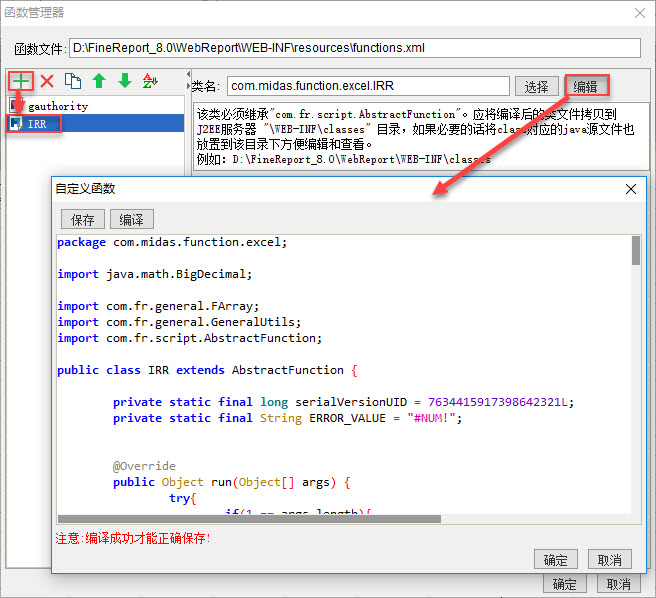Copy the selected function with the duplicate icon
The width and height of the screenshot is (656, 598).
pyautogui.click(x=73, y=81)
